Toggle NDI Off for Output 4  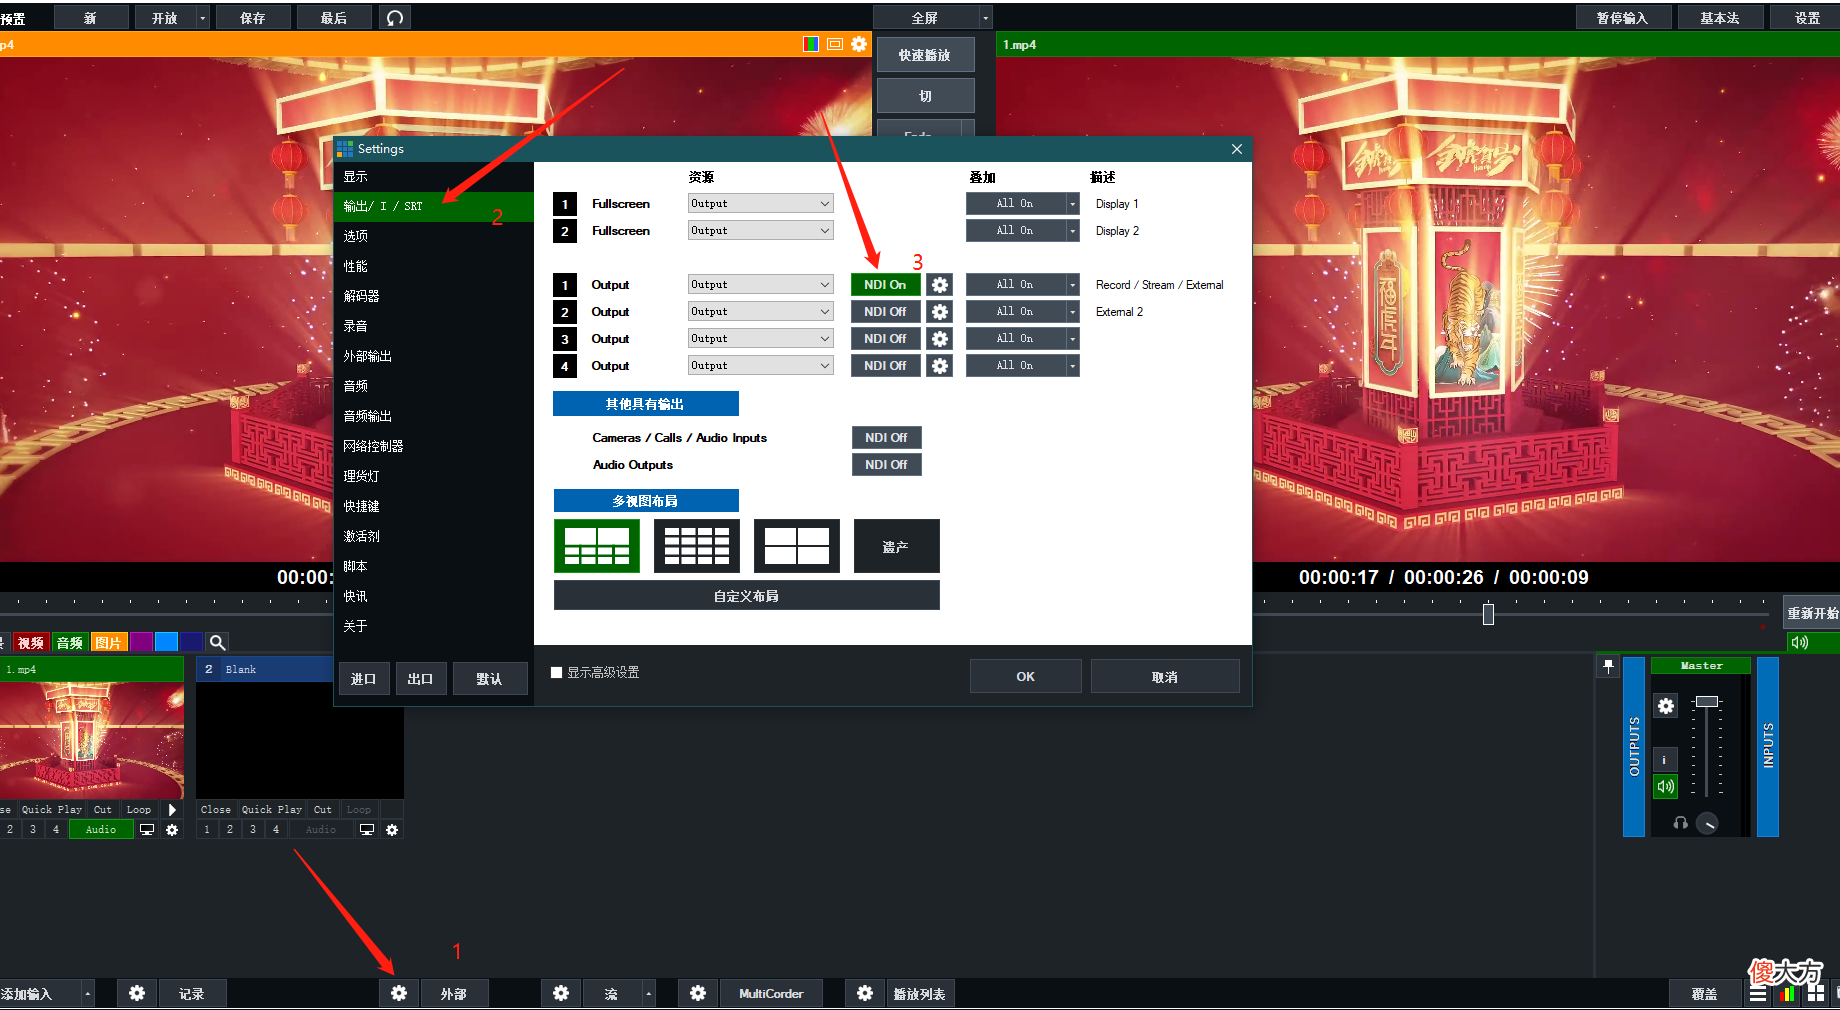(885, 366)
